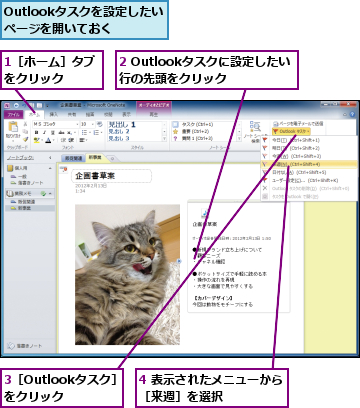Viewport: 360px width, 408px height.
Task: Click the page tag icon beside title
Action: [64, 170]
